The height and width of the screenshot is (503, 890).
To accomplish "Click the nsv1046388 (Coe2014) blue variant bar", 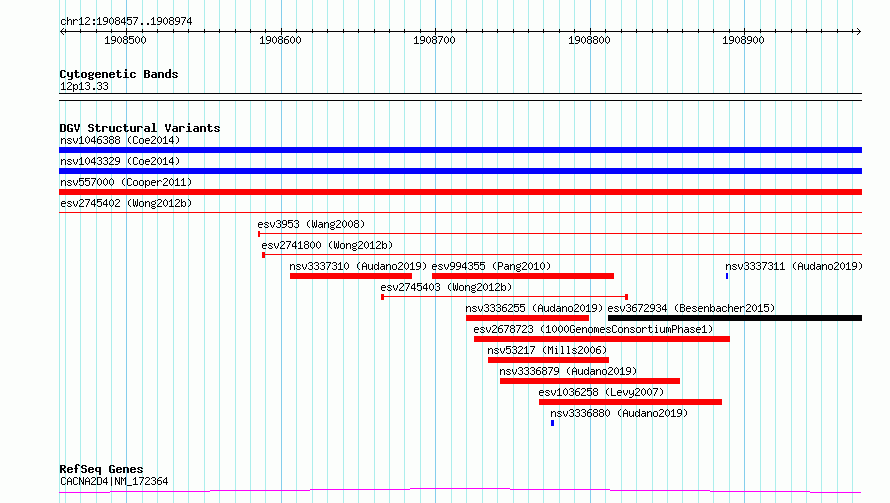I will tap(460, 150).
